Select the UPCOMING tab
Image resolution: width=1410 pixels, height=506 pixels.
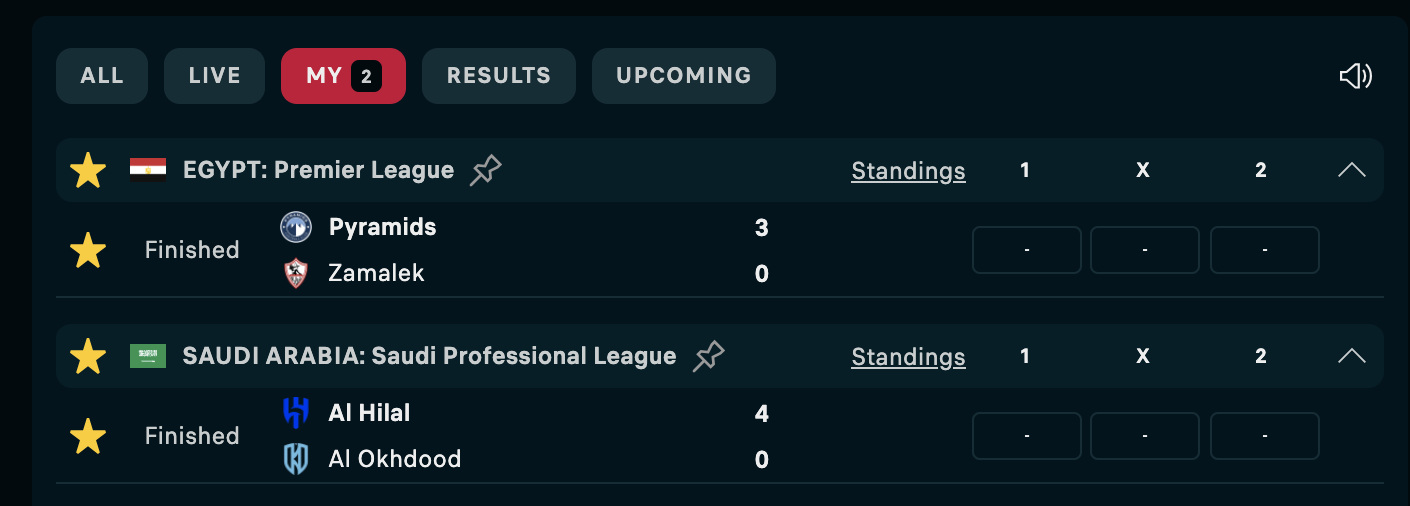point(684,76)
